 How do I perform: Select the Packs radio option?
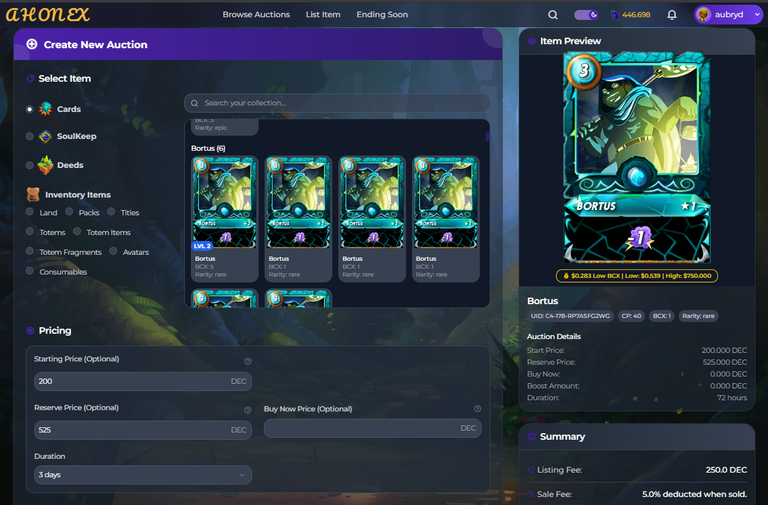pos(69,212)
